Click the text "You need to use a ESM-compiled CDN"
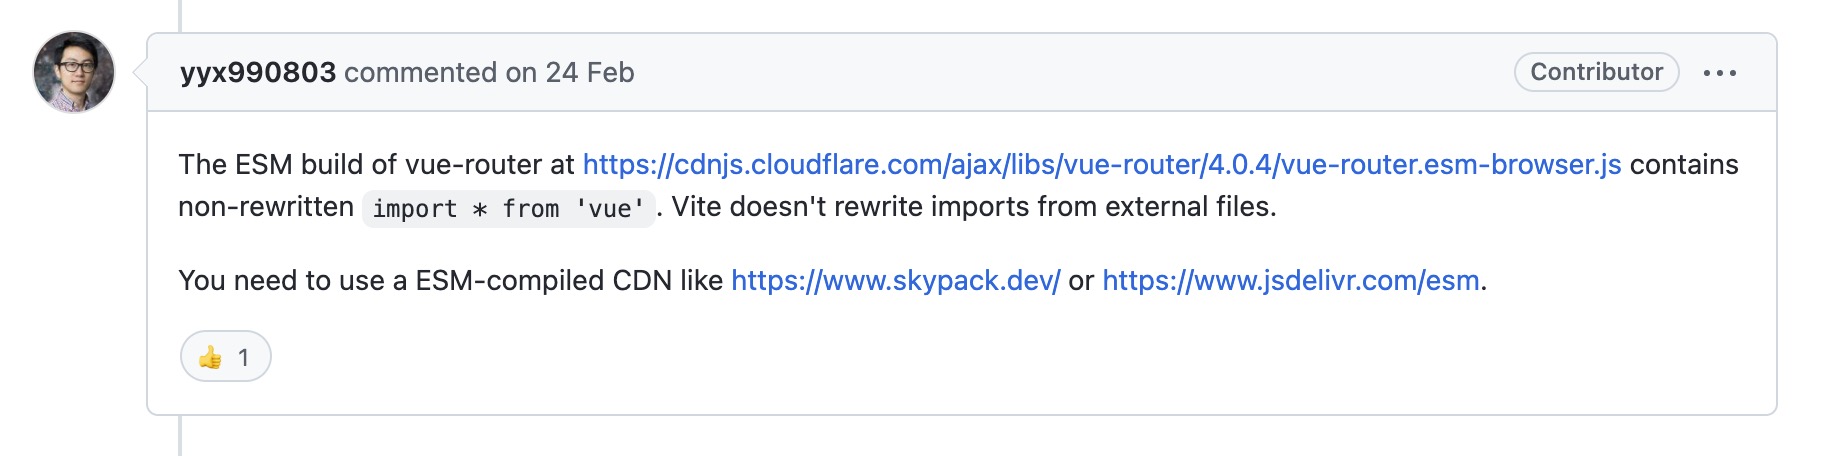1838x456 pixels. coord(424,280)
